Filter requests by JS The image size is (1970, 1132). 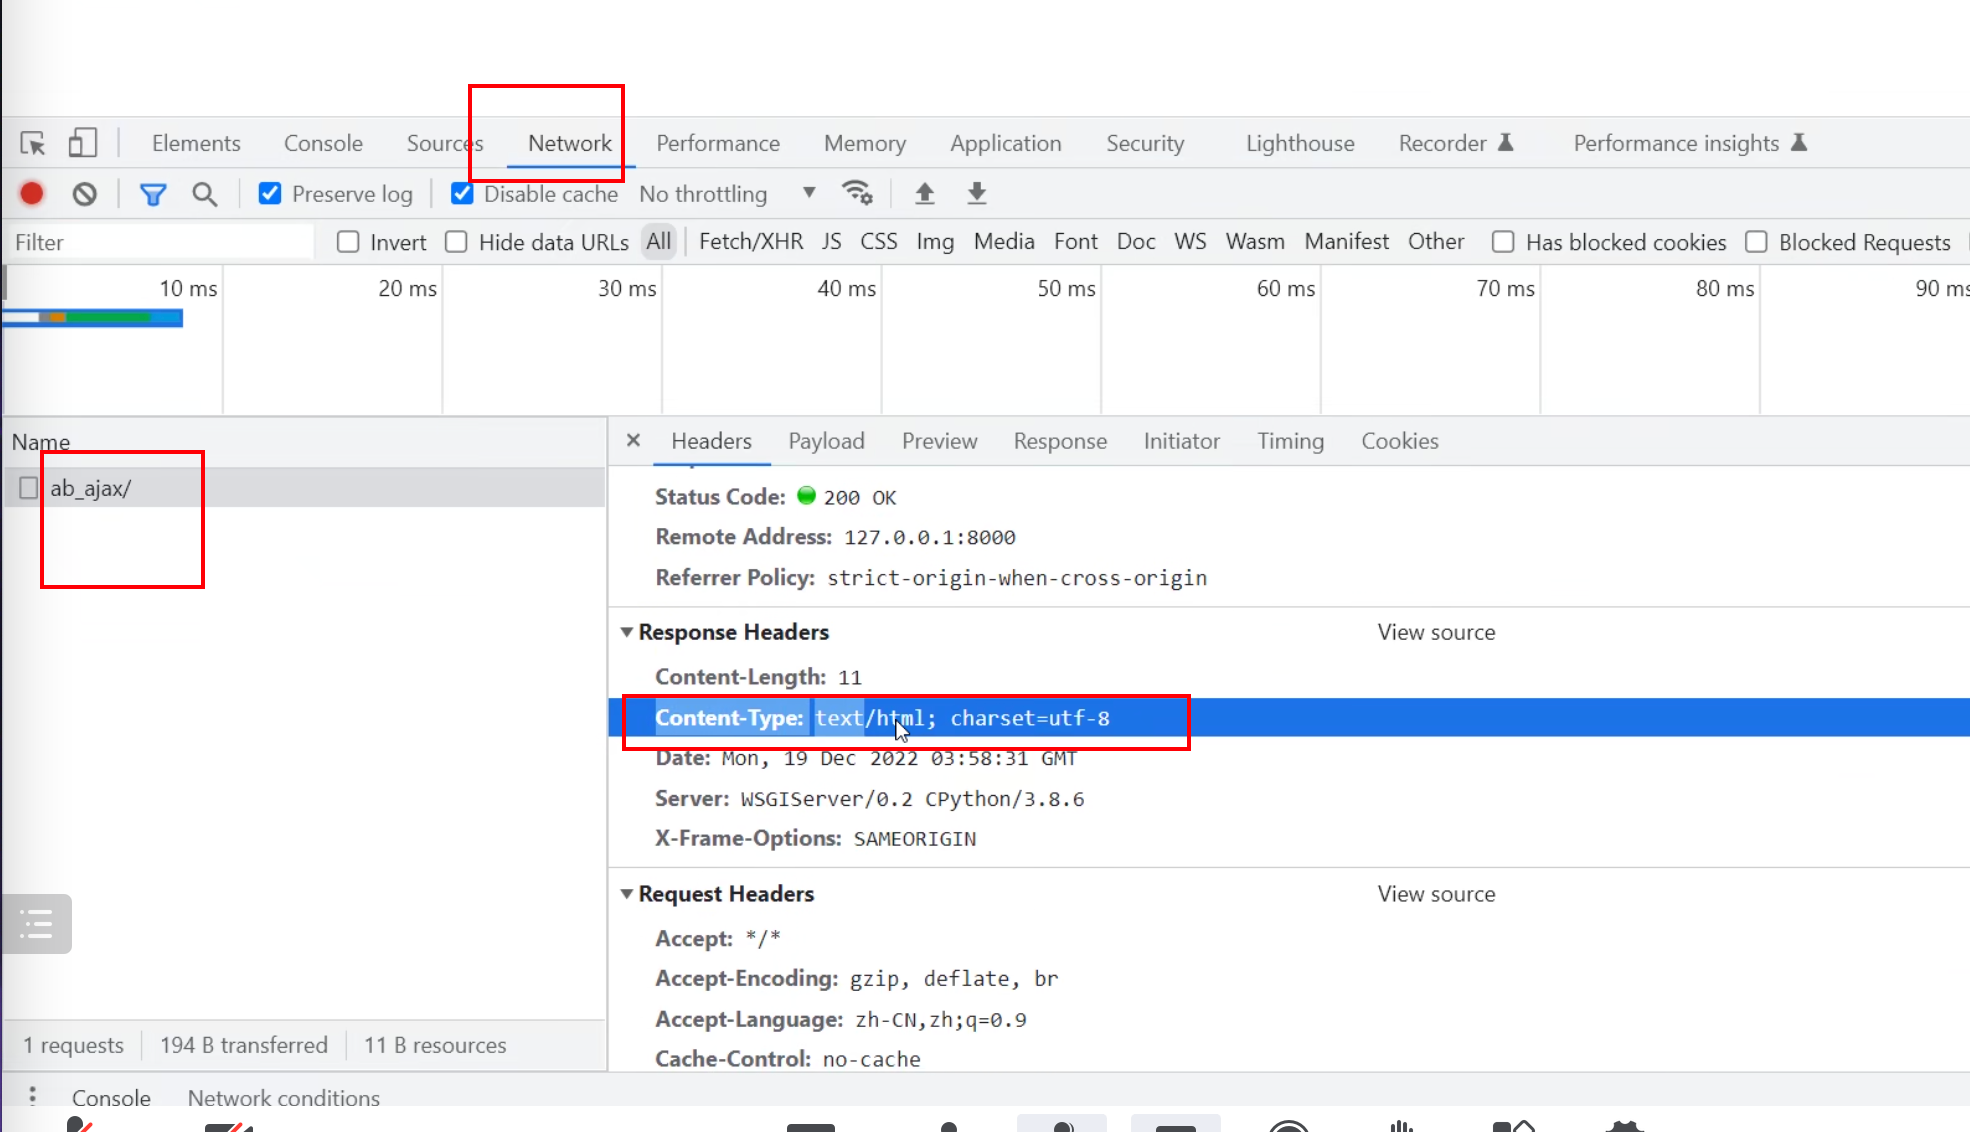tap(831, 241)
